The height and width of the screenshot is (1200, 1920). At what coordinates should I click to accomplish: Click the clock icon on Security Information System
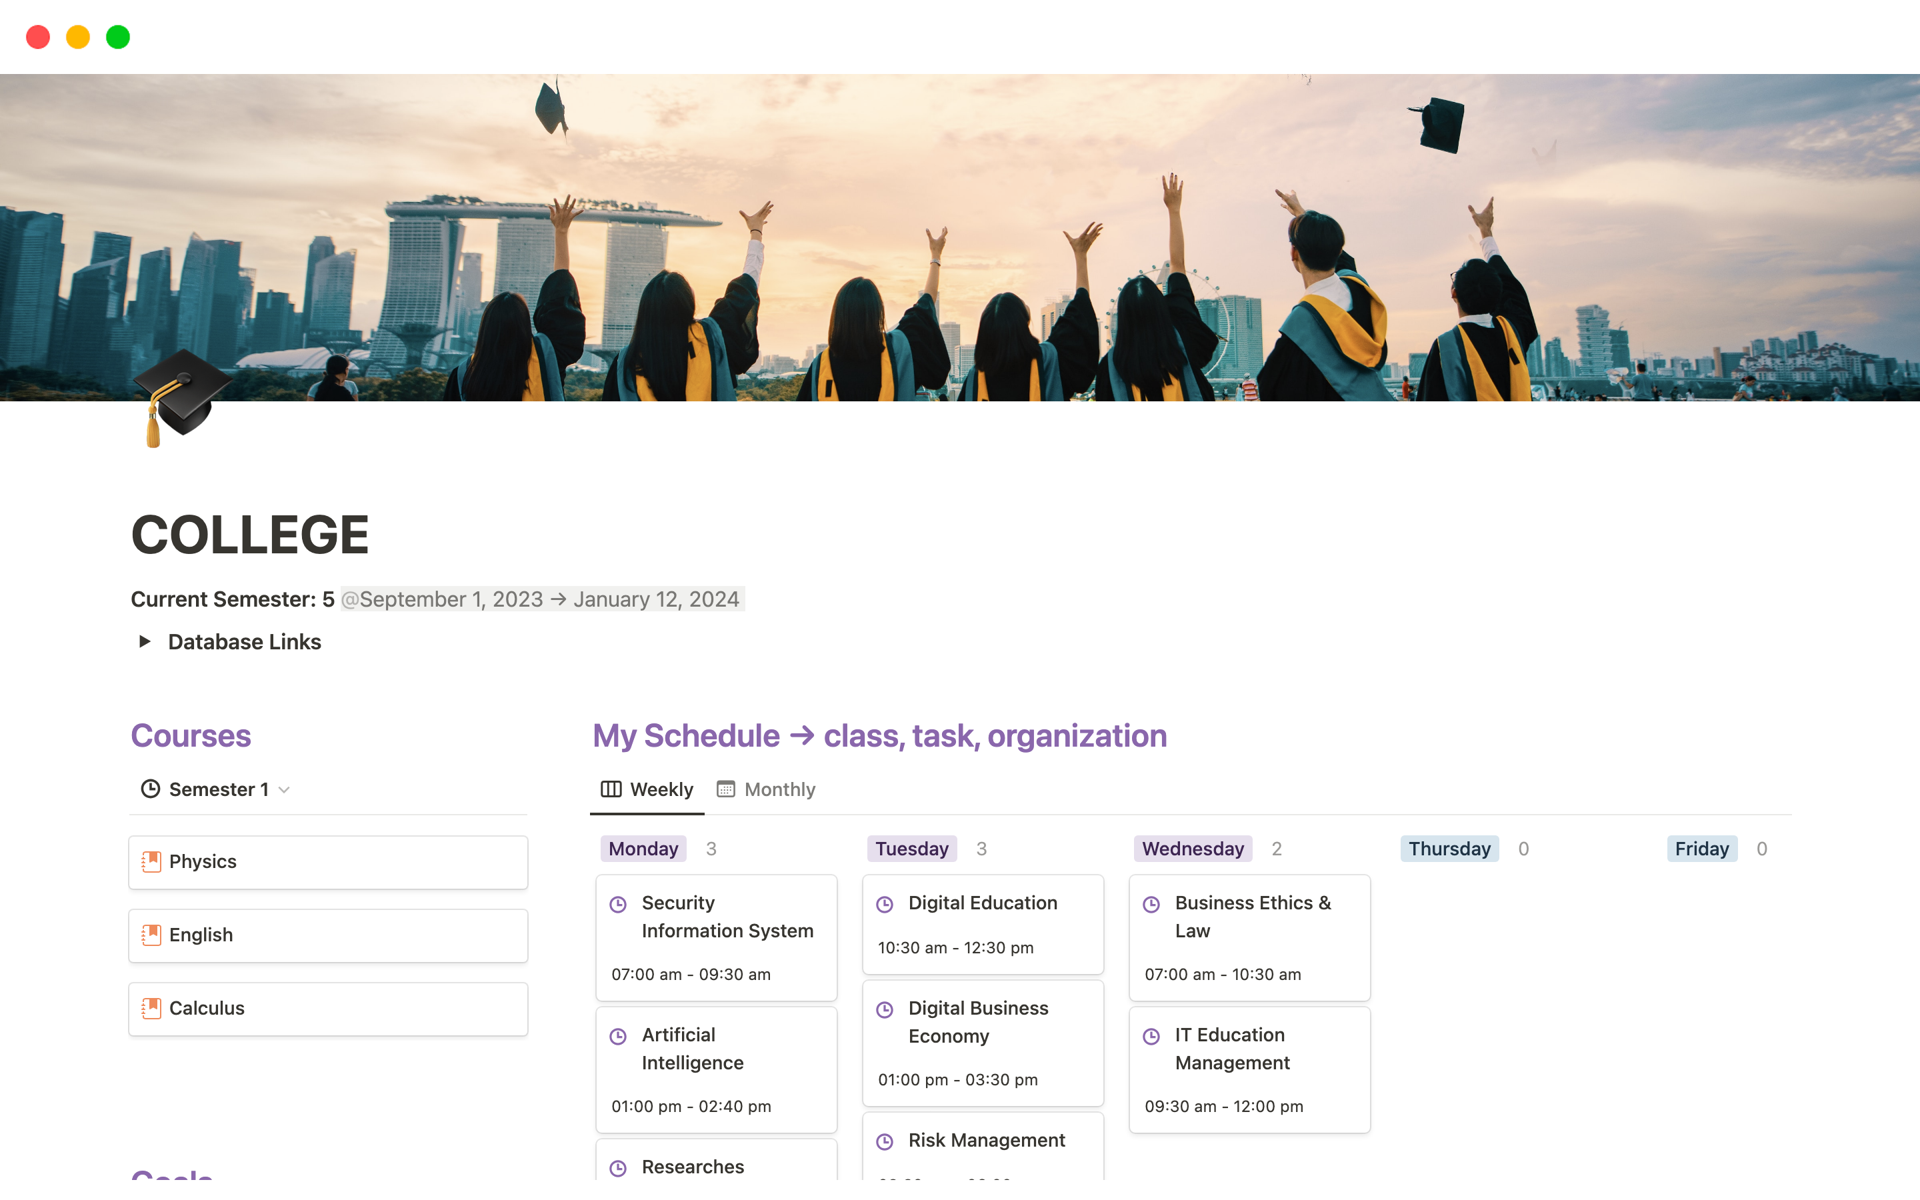click(x=618, y=904)
